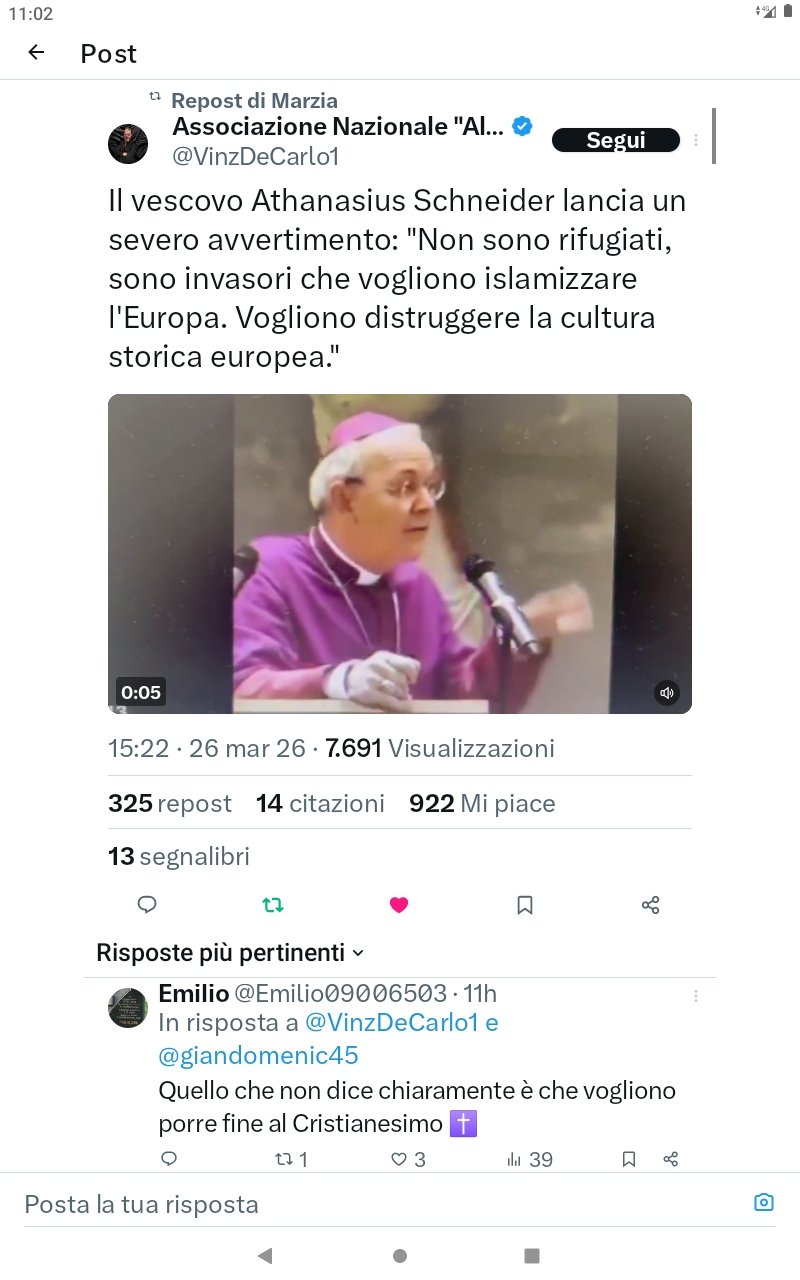
Task: Tap the reply bubble icon under the main post
Action: (x=147, y=905)
